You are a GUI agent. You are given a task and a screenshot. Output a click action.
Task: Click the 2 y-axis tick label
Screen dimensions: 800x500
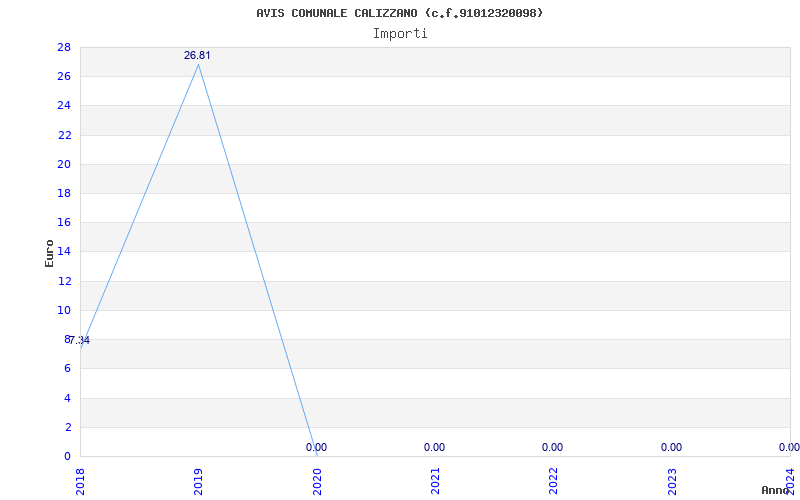pos(67,427)
